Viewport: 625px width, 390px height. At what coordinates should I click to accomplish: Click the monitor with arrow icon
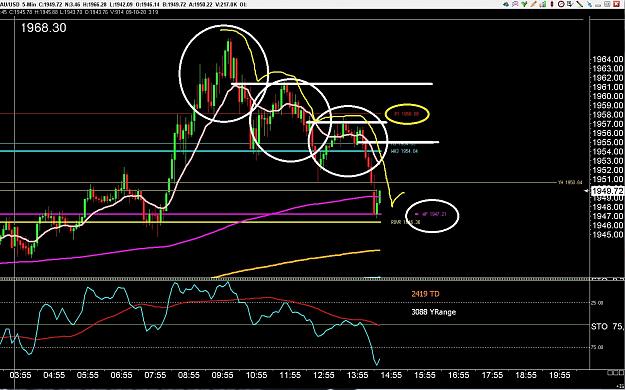[x=570, y=4]
